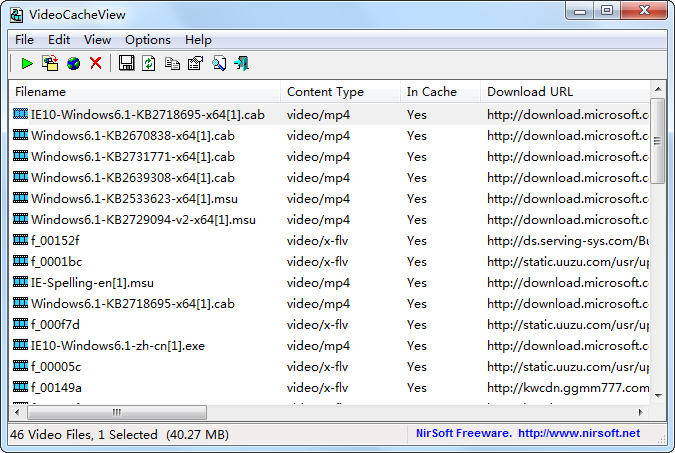Select row IE10-Windows6.1-KB2718695-x64[1].cab
This screenshot has height=453, width=675.
[329, 115]
